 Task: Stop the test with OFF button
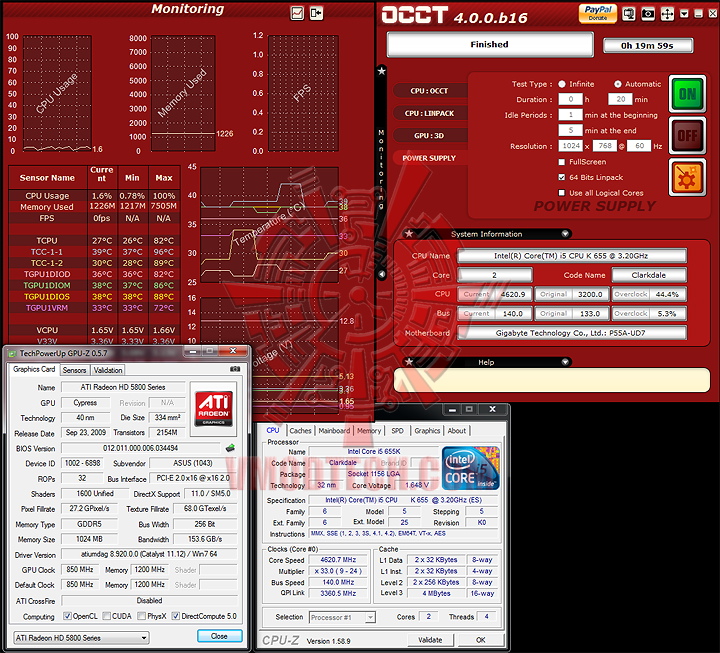click(687, 135)
